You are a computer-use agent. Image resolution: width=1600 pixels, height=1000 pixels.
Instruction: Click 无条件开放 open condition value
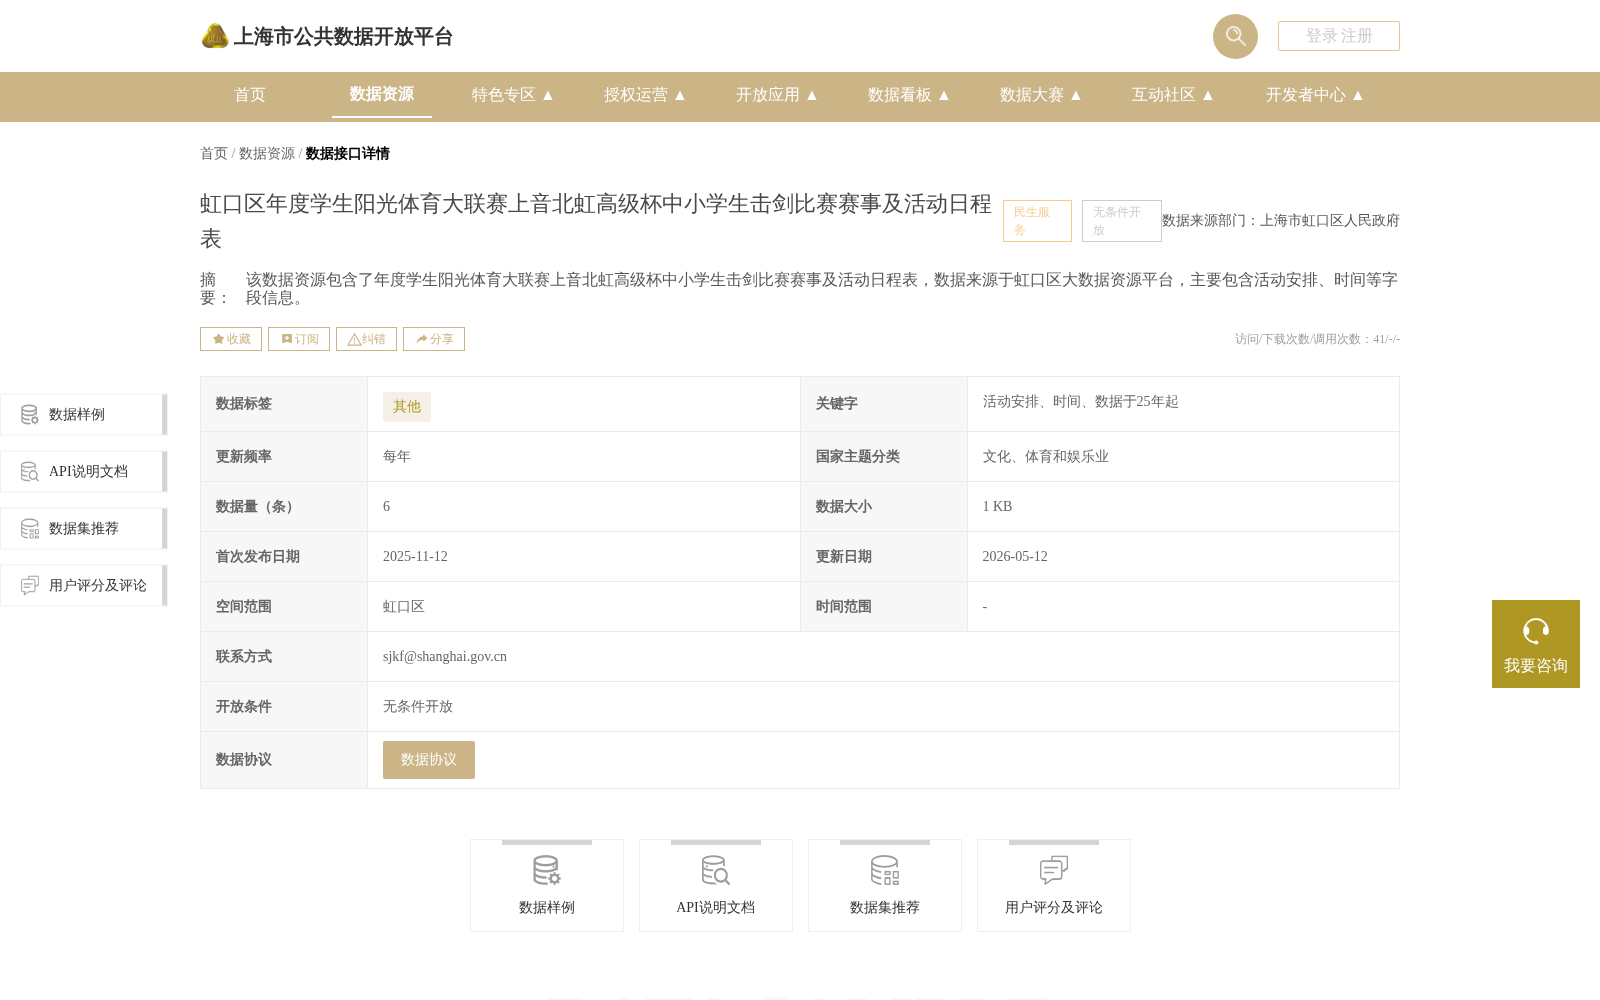point(418,707)
